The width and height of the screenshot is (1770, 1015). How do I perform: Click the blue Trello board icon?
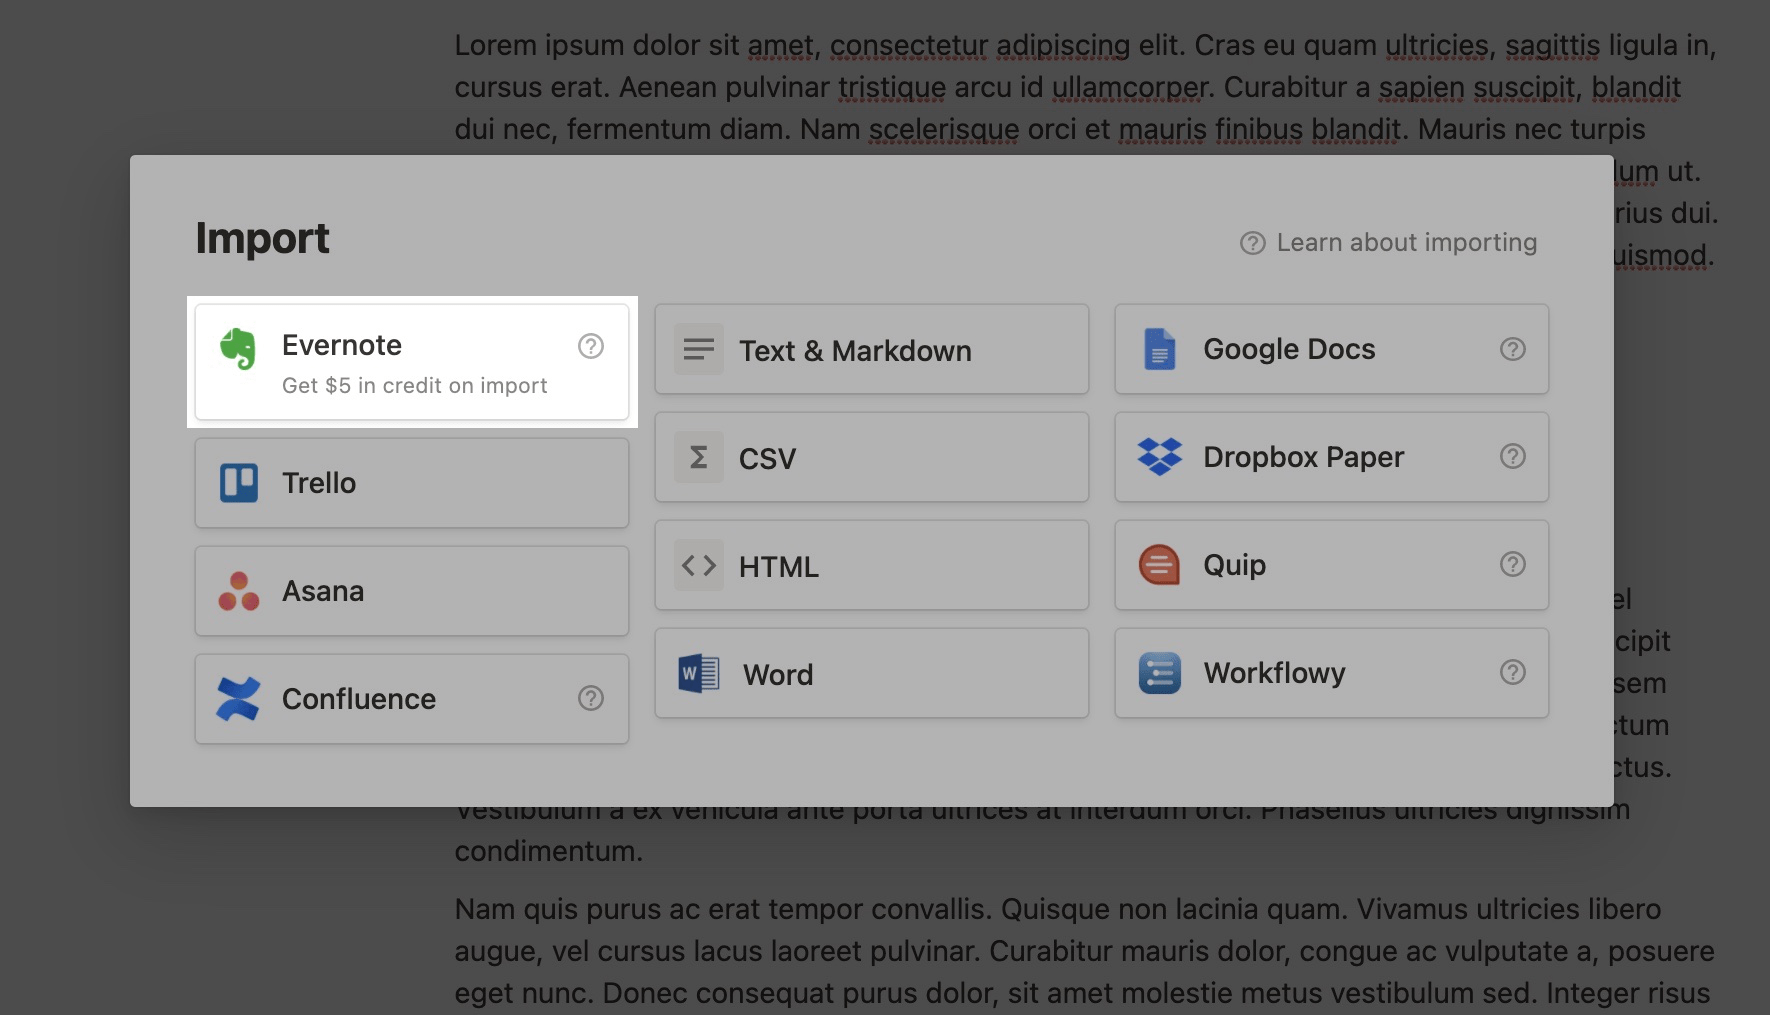[239, 483]
